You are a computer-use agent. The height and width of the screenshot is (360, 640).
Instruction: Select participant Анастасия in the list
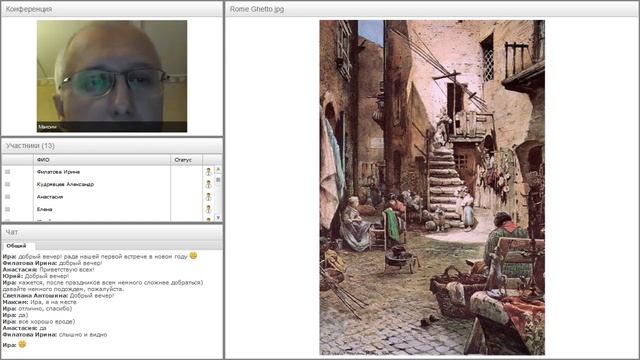tap(50, 197)
